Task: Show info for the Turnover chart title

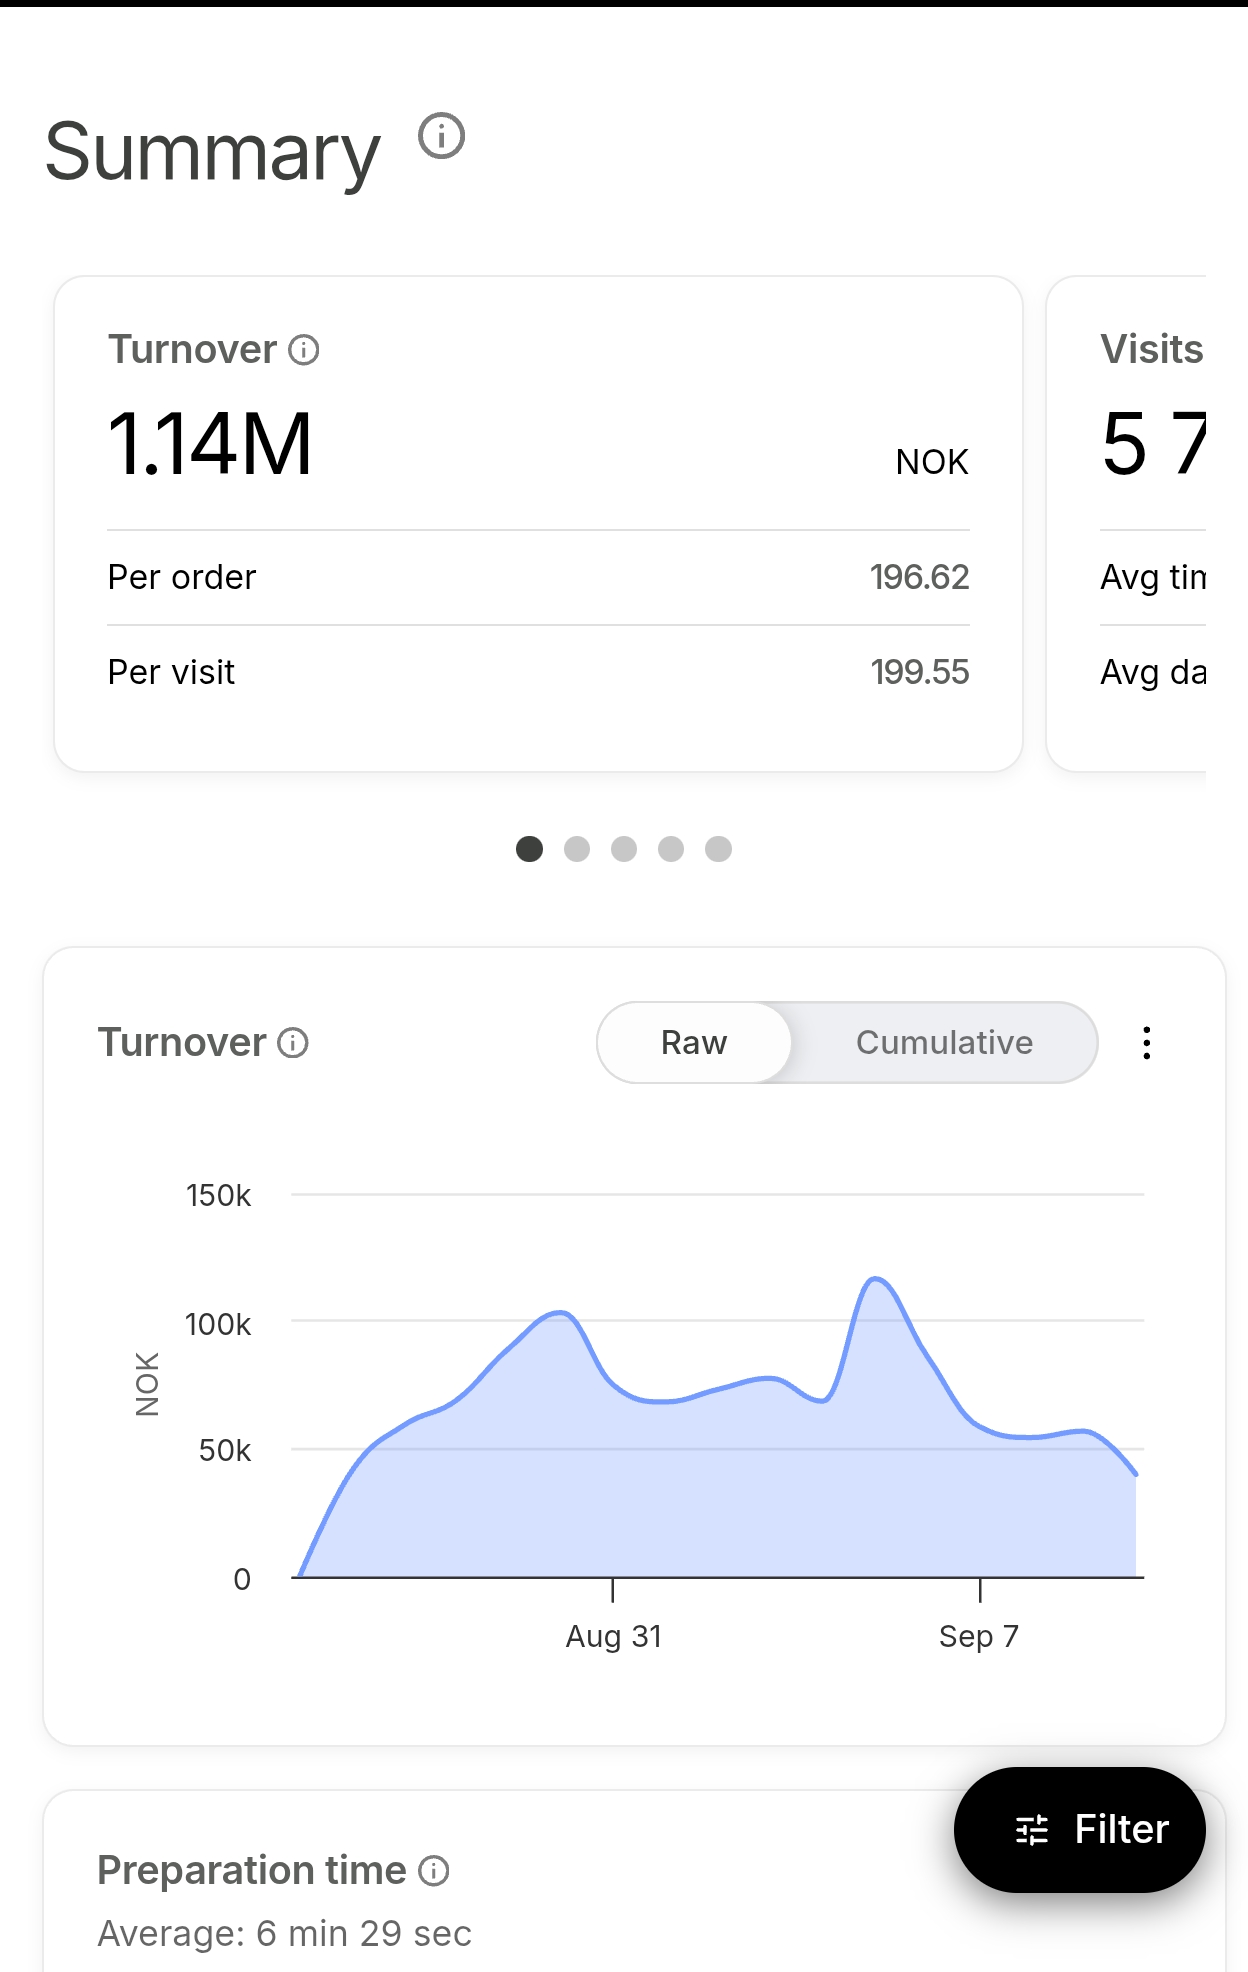Action: [293, 1043]
